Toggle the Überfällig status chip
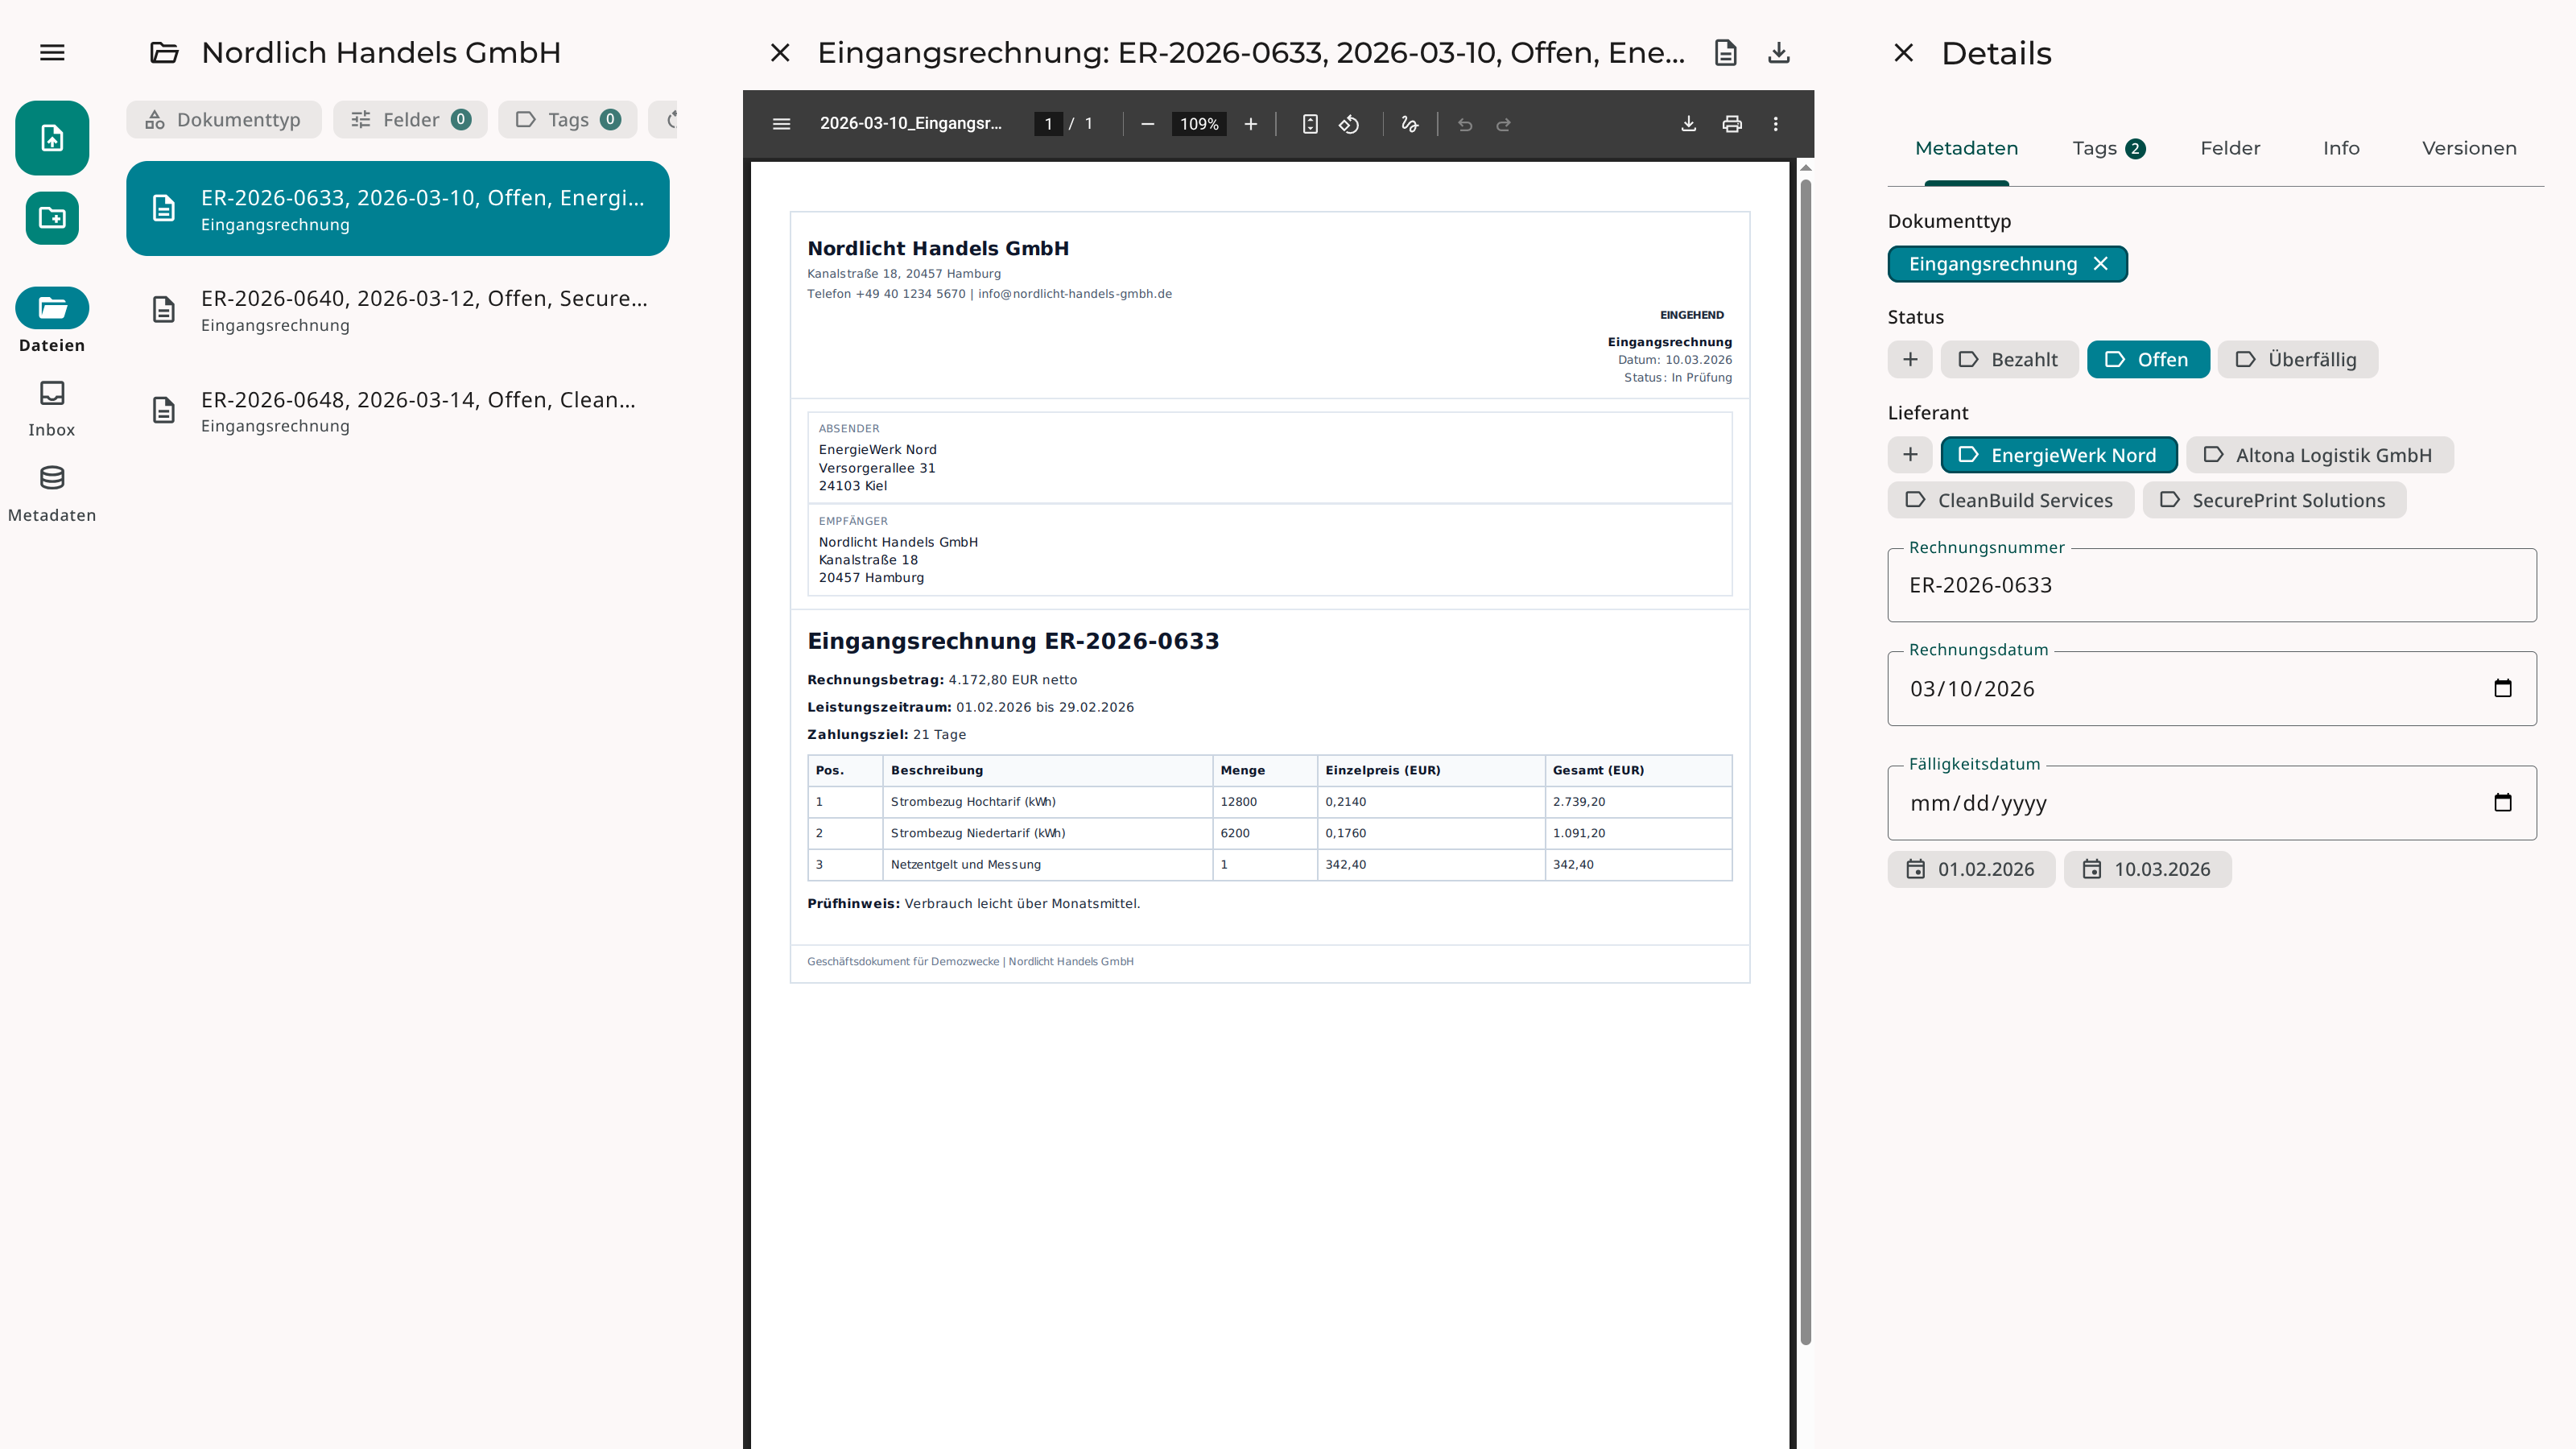2576x1449 pixels. 2297,359
